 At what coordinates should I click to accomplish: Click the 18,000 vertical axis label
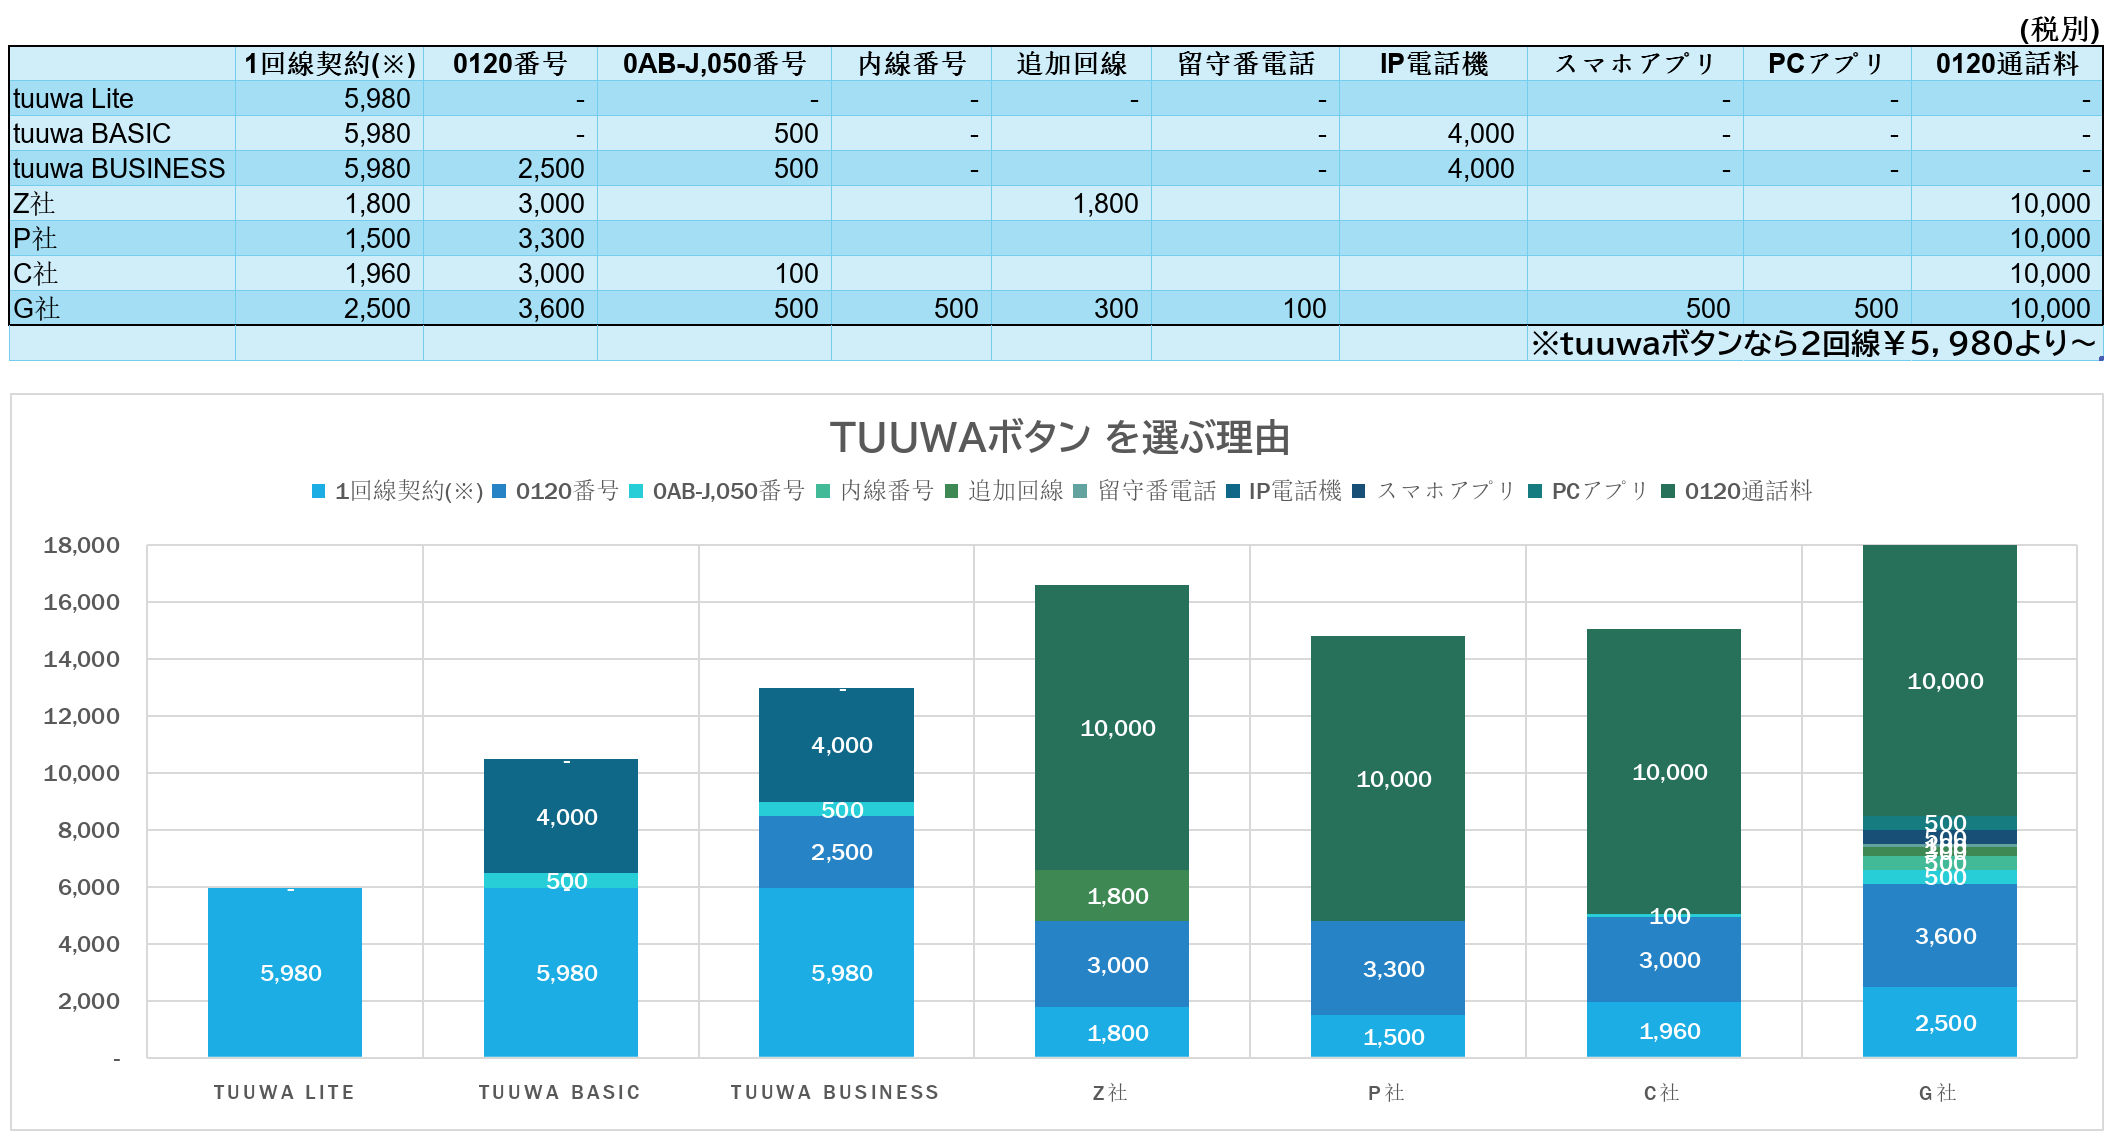pyautogui.click(x=81, y=546)
